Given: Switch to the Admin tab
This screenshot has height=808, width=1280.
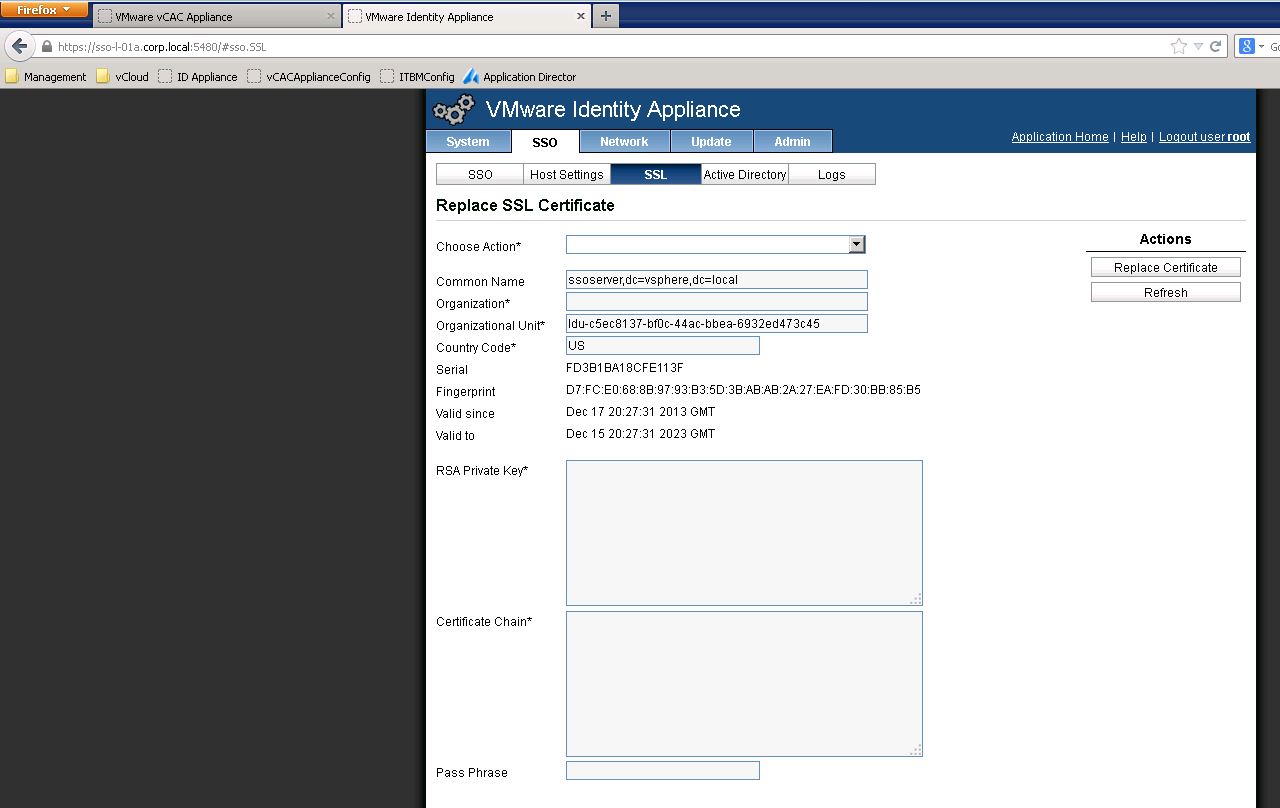Looking at the screenshot, I should pyautogui.click(x=792, y=141).
